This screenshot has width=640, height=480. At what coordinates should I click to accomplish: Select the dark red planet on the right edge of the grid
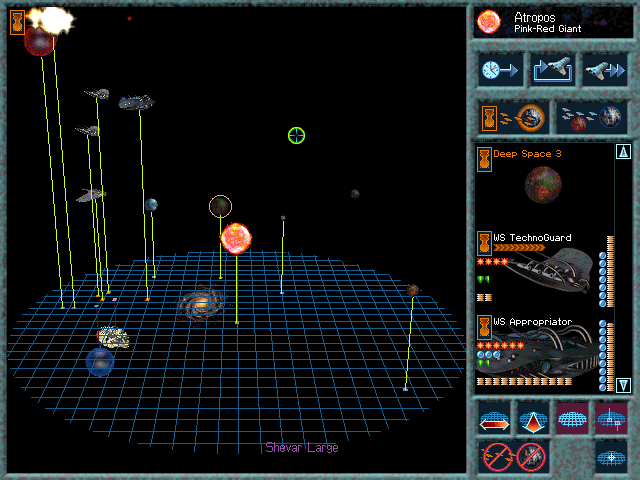(x=413, y=290)
